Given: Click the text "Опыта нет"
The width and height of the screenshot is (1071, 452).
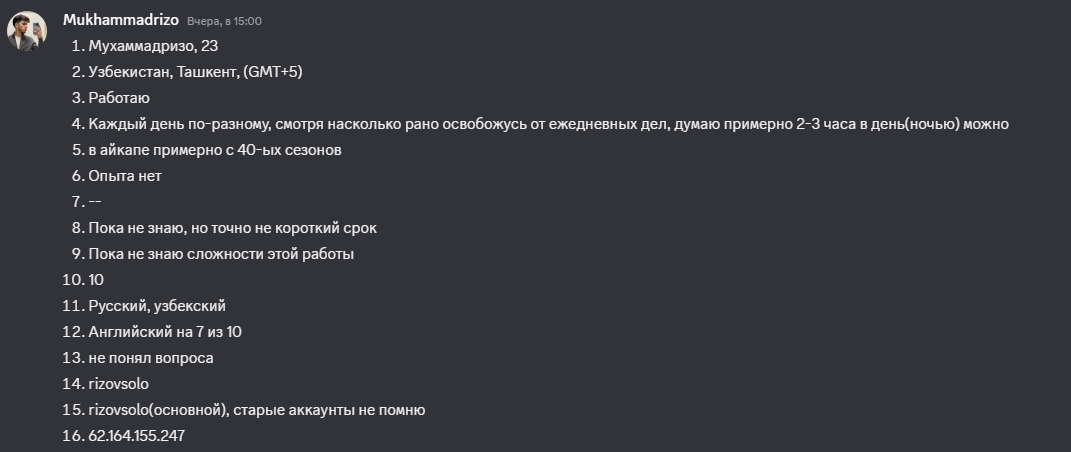Looking at the screenshot, I should point(125,176).
